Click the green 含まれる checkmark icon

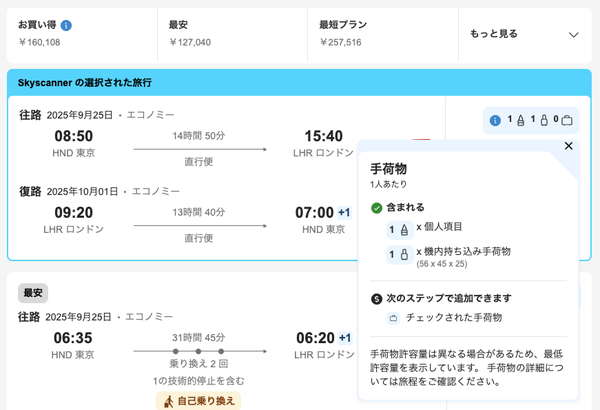point(376,208)
